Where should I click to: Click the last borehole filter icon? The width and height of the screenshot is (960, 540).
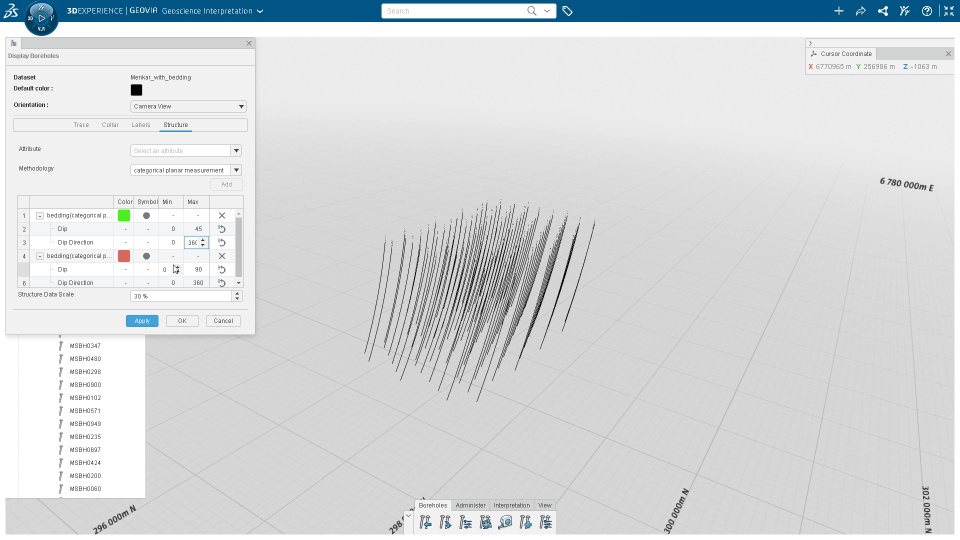tap(546, 522)
